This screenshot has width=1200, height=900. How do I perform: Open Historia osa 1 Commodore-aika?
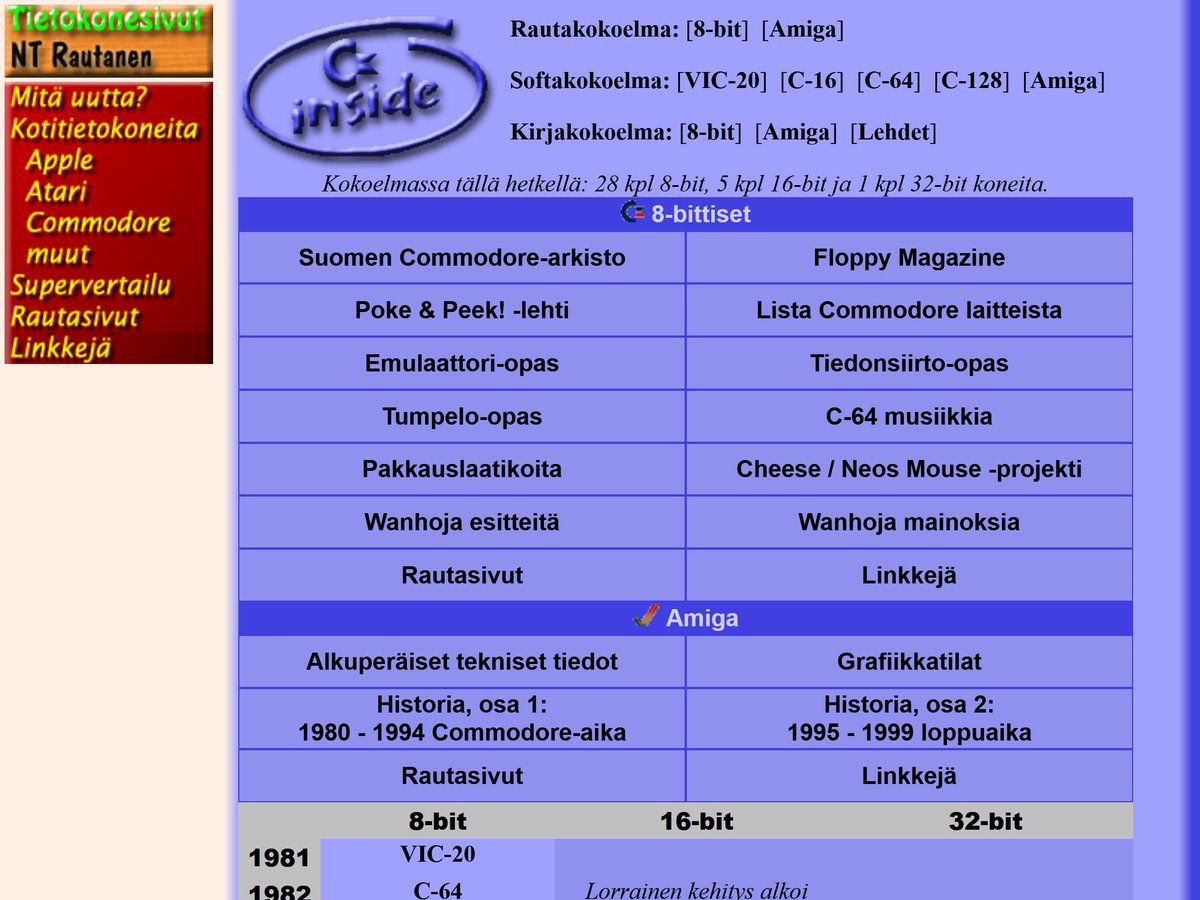click(462, 718)
